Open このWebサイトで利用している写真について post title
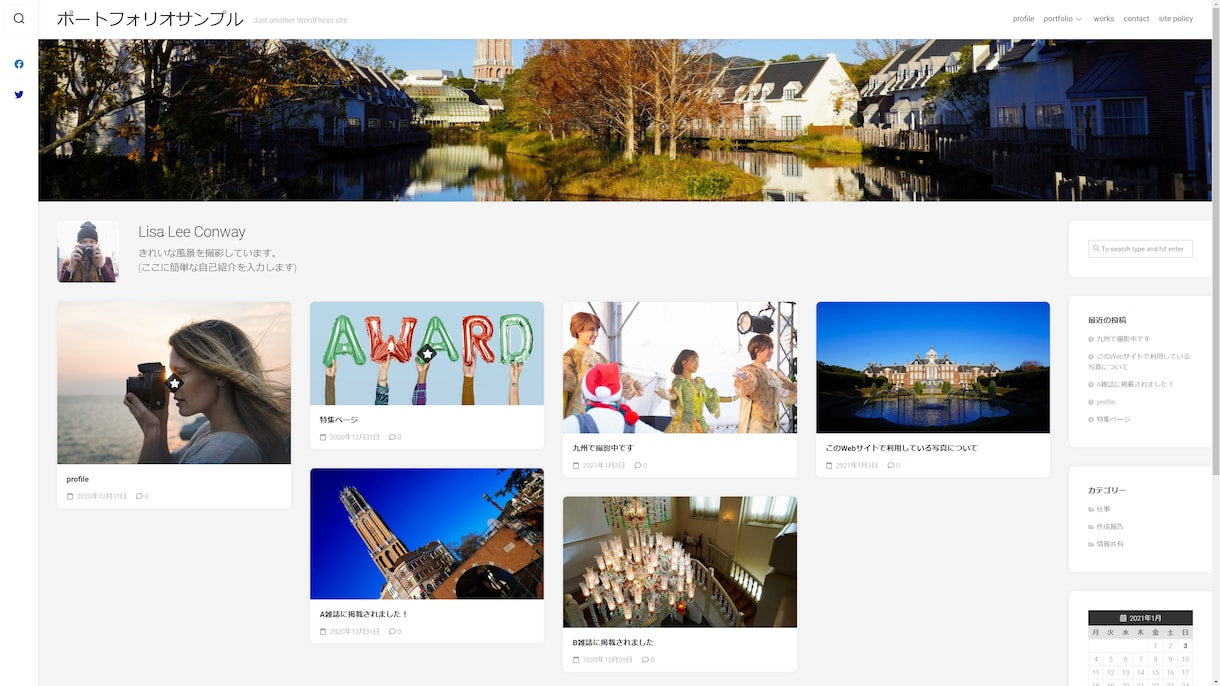 click(x=901, y=448)
